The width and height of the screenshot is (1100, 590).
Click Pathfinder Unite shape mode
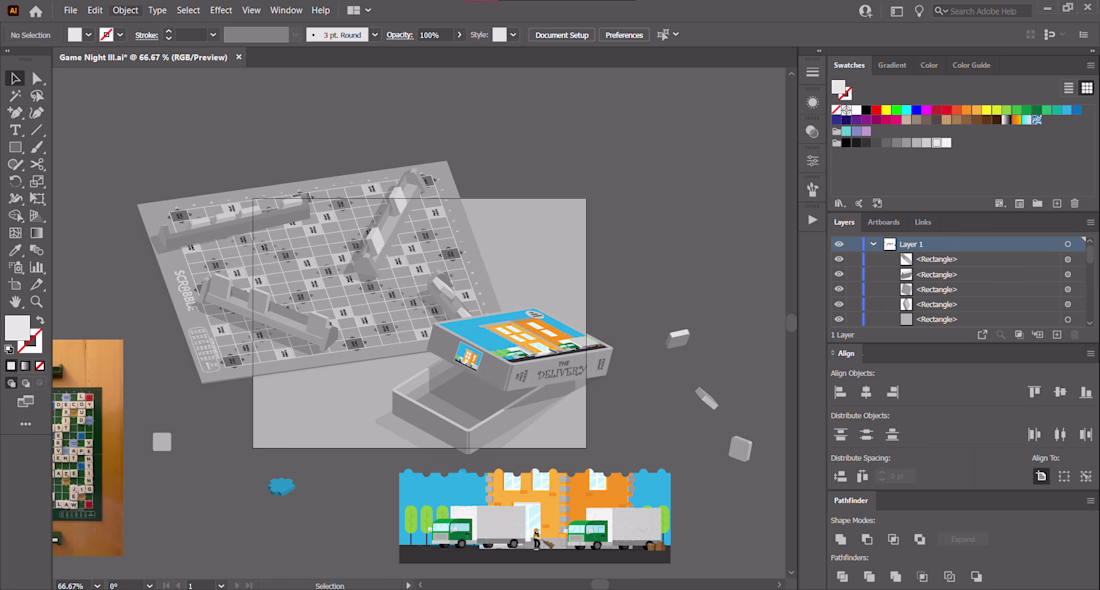click(x=840, y=539)
